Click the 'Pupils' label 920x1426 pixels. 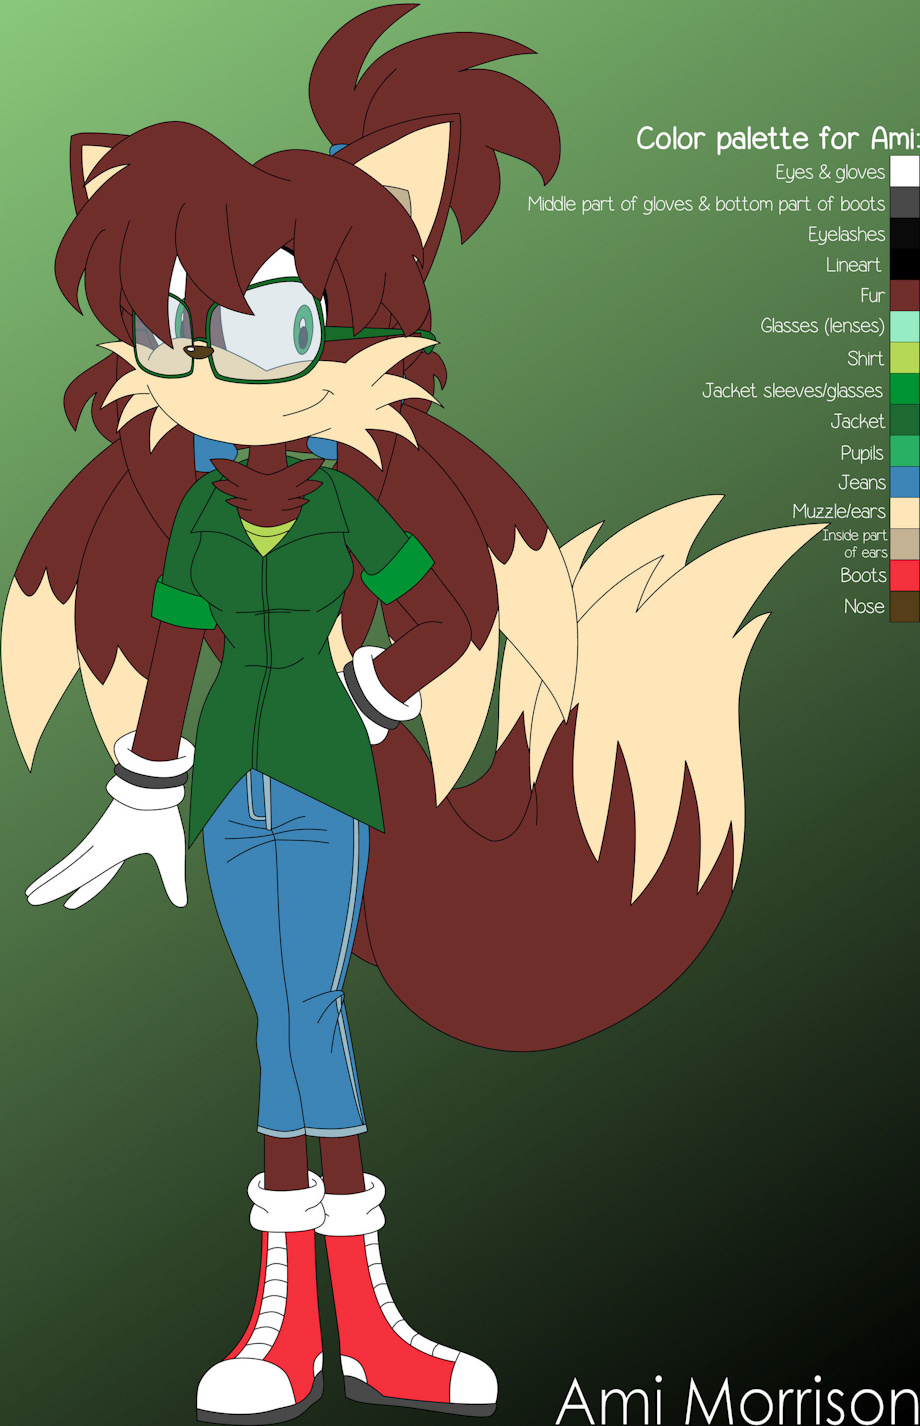point(862,453)
